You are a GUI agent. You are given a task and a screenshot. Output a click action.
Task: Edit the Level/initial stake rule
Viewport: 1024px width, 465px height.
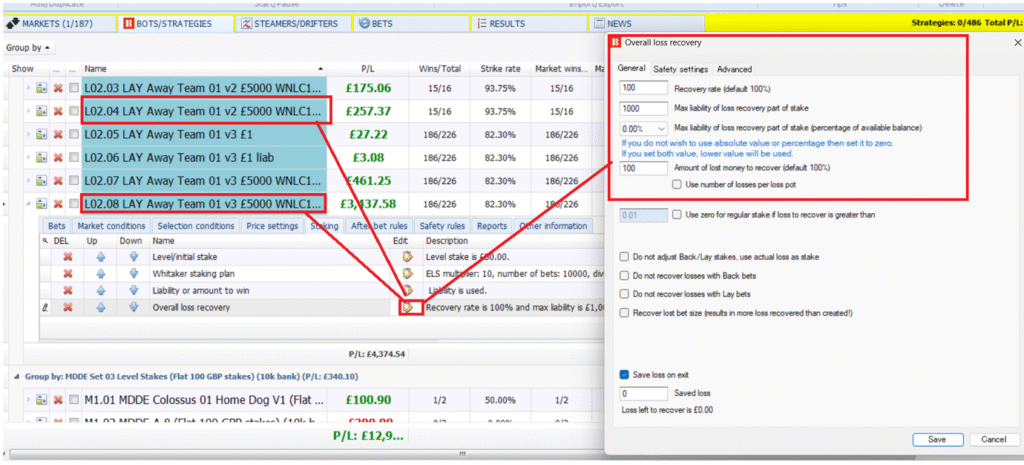click(409, 257)
